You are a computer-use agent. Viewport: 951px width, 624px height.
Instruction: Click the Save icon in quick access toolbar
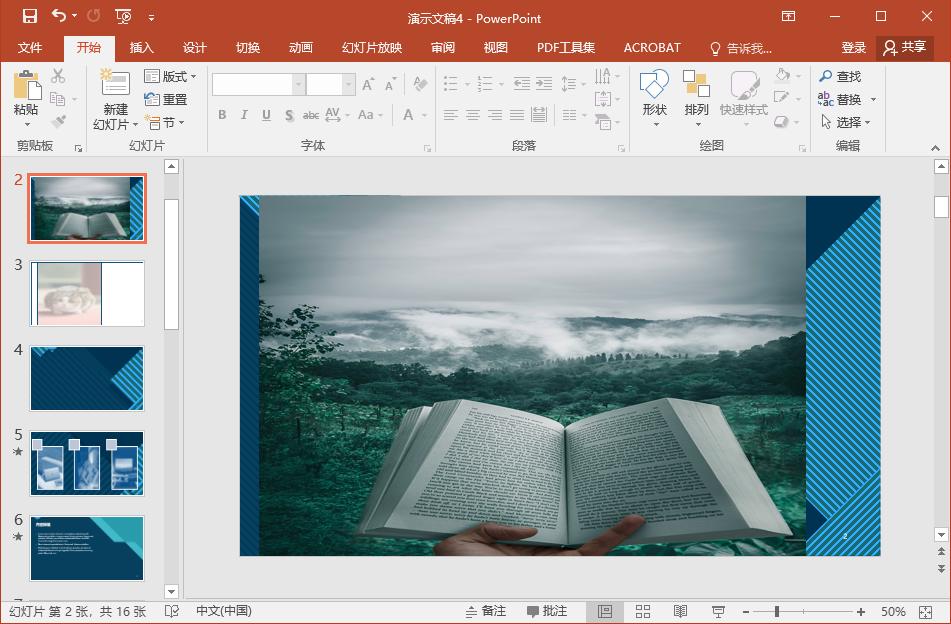(30, 16)
